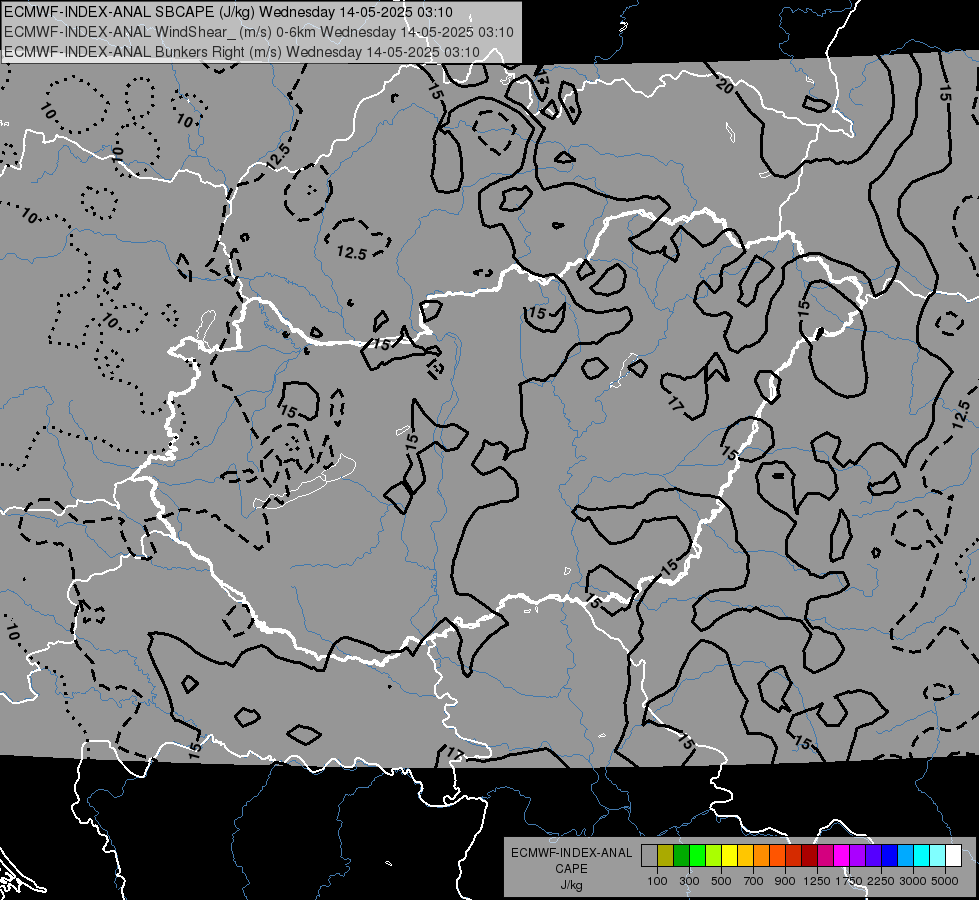Click the 3000 tick label in legend
This screenshot has height=900, width=979.
click(x=913, y=881)
